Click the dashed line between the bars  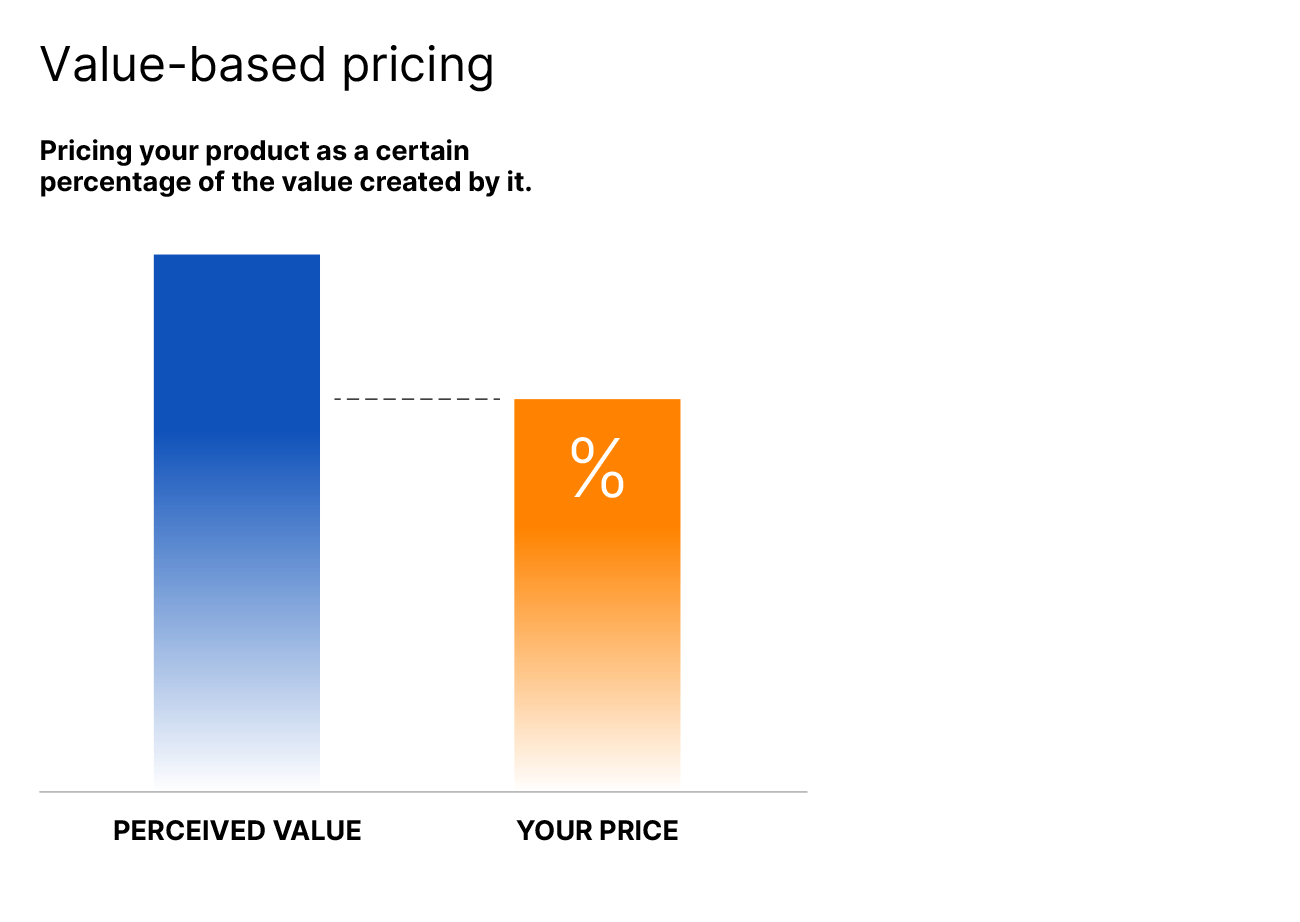pos(417,399)
